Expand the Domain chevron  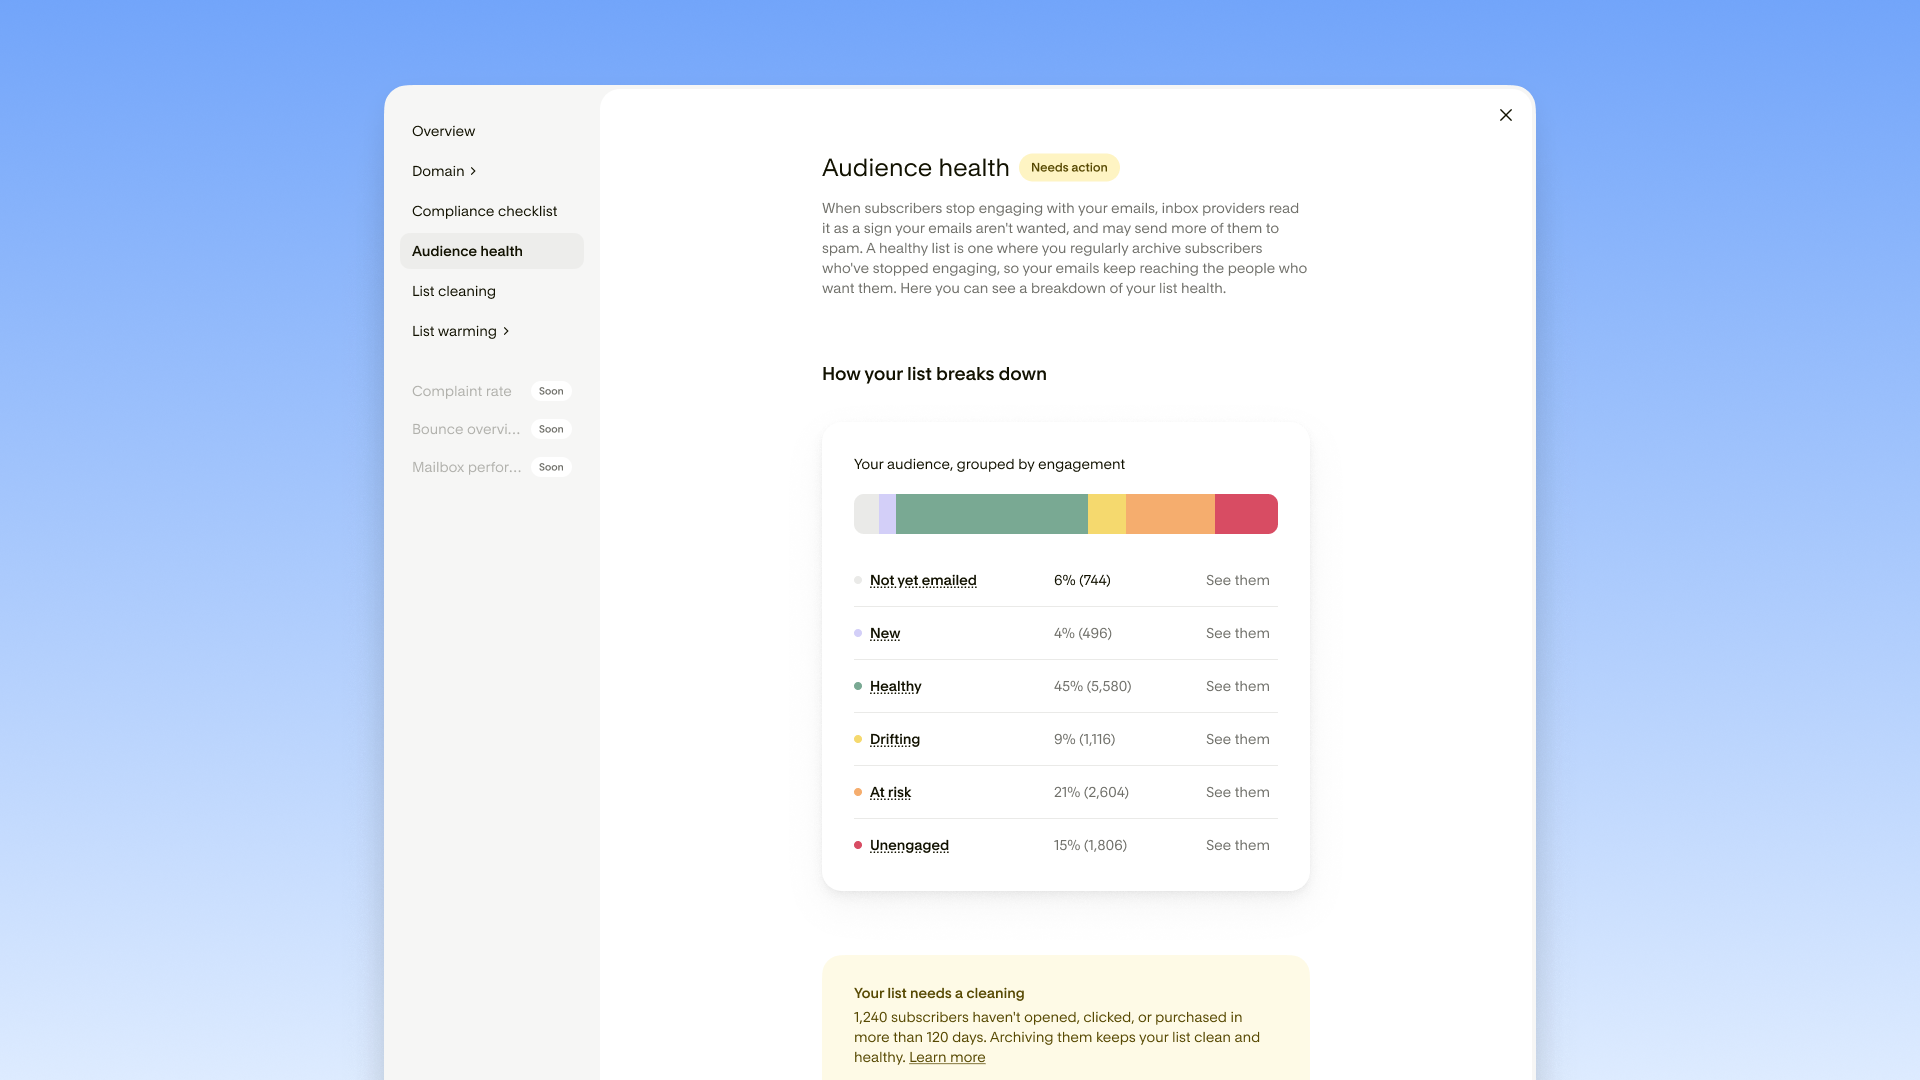coord(473,171)
